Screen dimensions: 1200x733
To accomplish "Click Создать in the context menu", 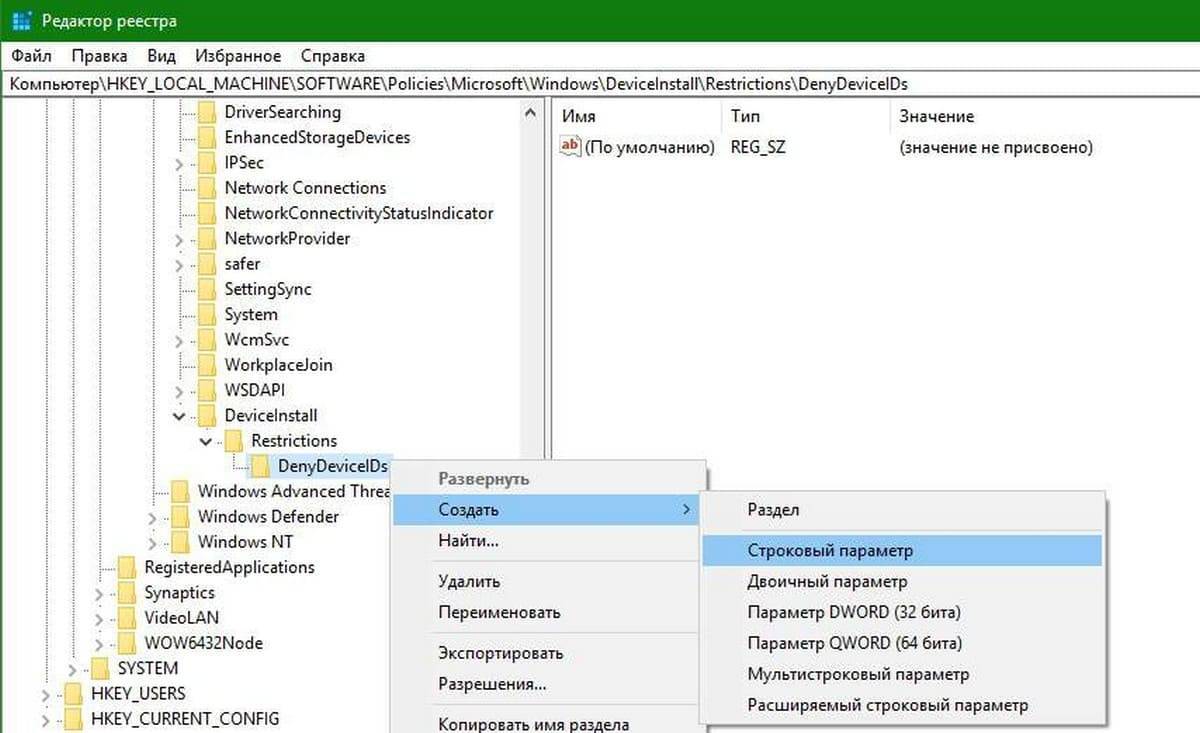I will tap(547, 510).
